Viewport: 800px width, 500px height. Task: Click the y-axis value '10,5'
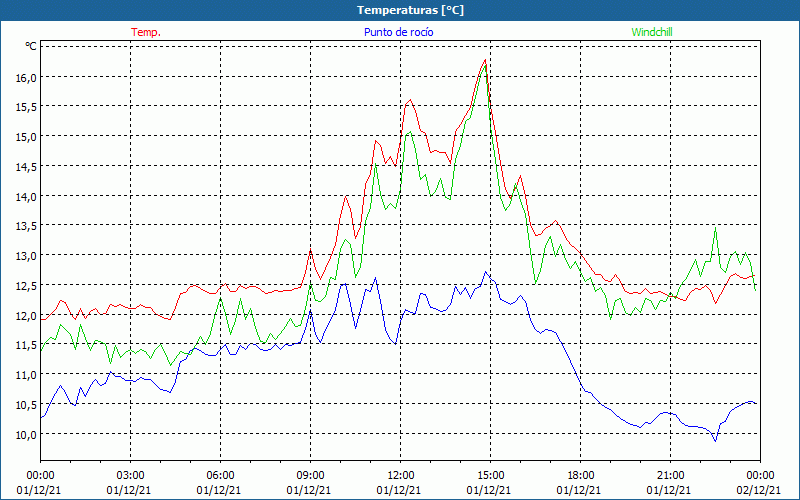click(x=27, y=405)
